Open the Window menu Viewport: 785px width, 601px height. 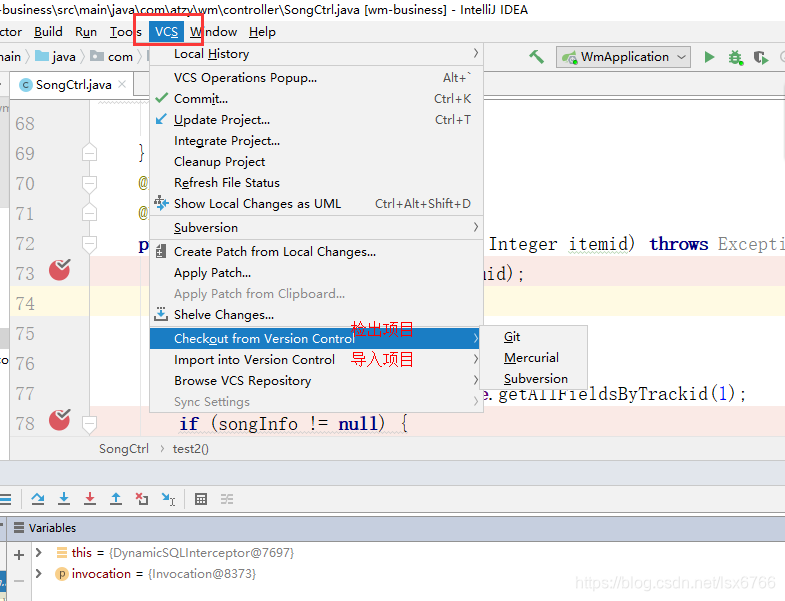[x=213, y=32]
